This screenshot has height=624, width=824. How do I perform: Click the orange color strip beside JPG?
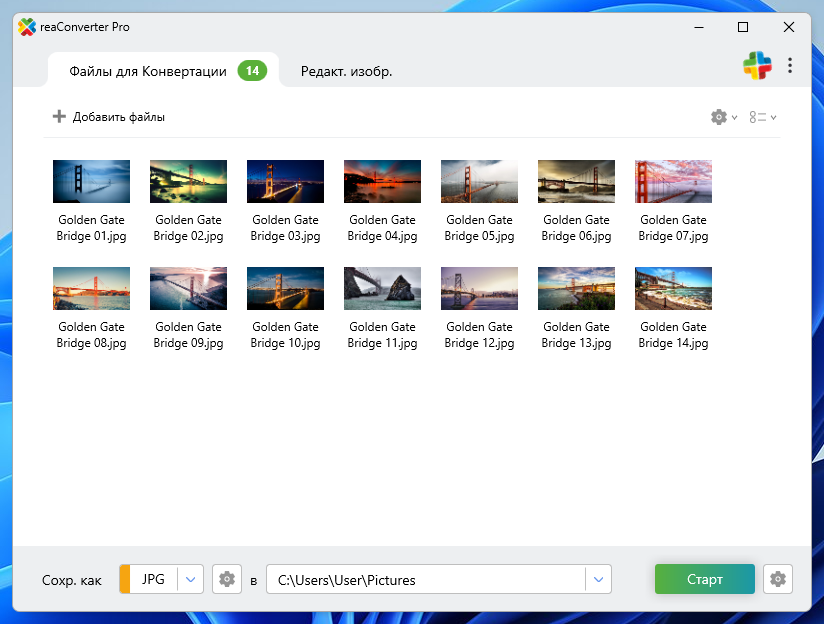(x=124, y=579)
